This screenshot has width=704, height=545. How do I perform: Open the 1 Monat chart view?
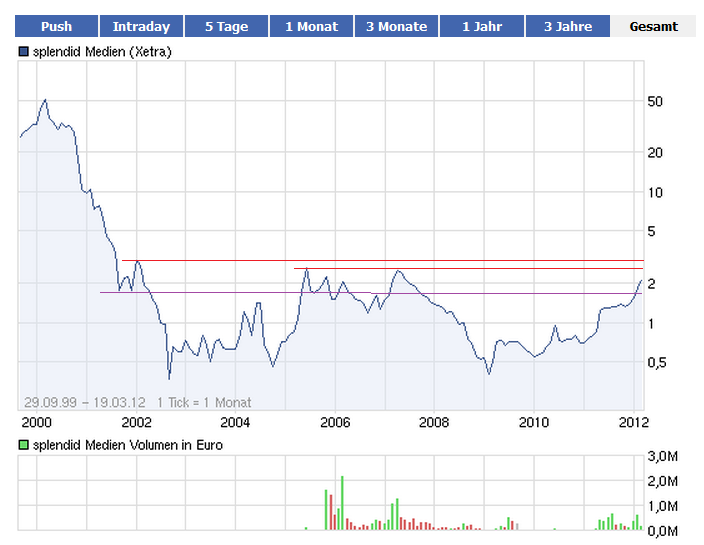pos(311,27)
